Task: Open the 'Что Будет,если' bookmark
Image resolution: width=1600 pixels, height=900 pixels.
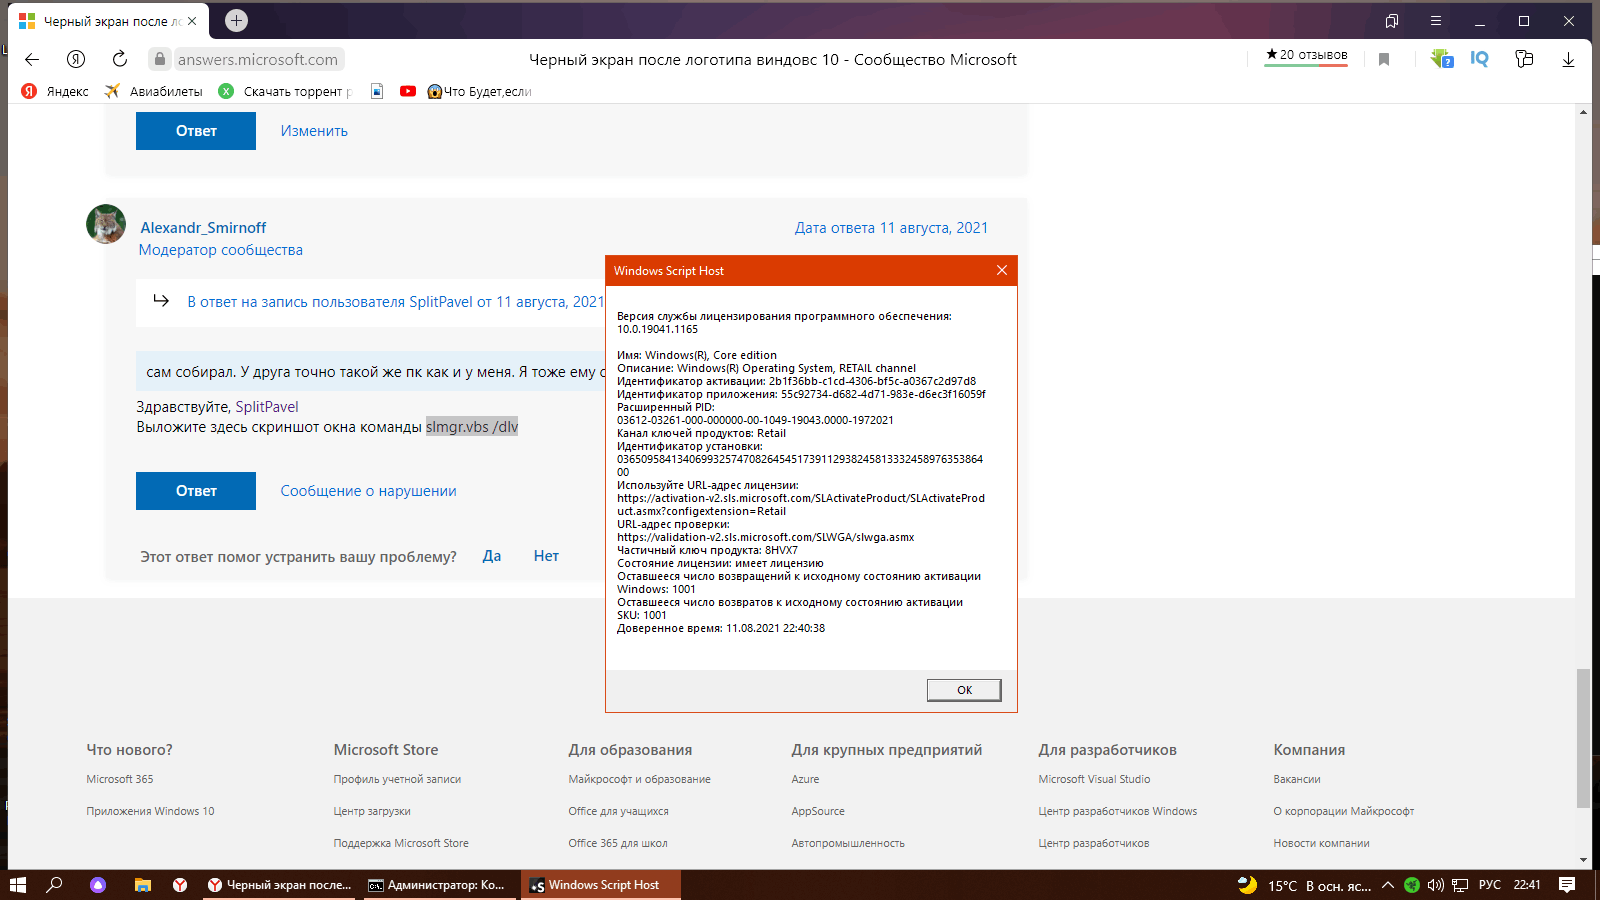Action: pyautogui.click(x=479, y=91)
